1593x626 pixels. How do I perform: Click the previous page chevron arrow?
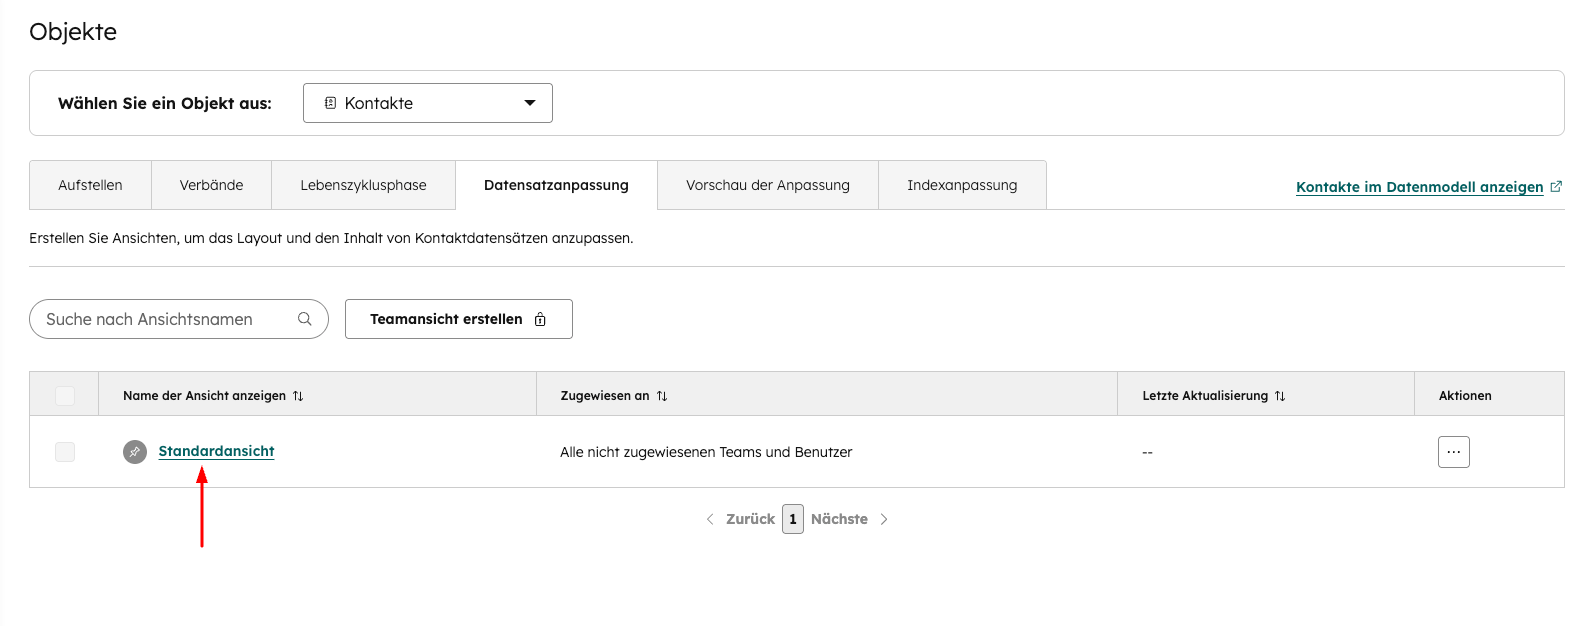click(x=710, y=519)
